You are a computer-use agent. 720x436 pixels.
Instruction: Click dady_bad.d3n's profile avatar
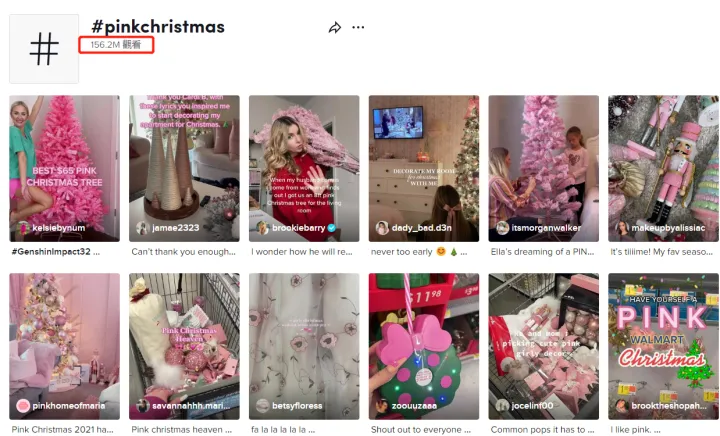pos(382,228)
